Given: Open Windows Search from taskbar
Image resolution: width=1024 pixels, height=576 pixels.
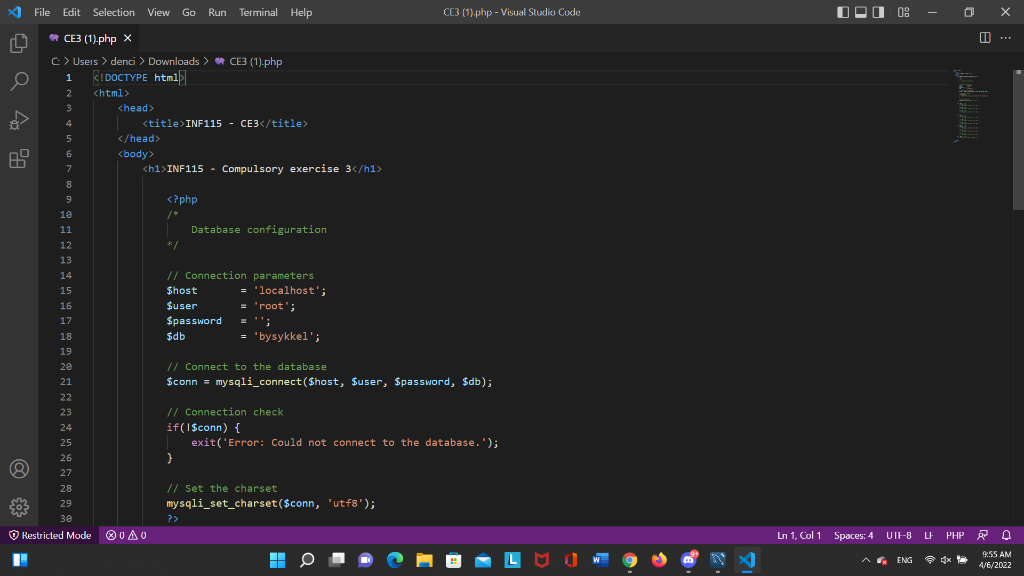Looking at the screenshot, I should 307,560.
